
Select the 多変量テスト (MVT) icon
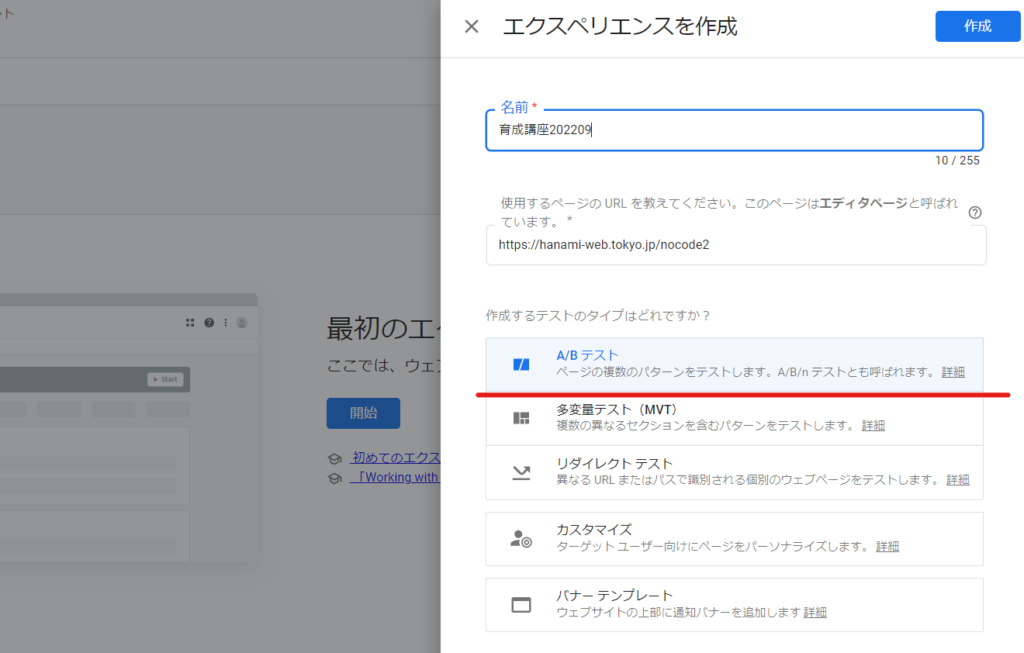click(x=521, y=418)
